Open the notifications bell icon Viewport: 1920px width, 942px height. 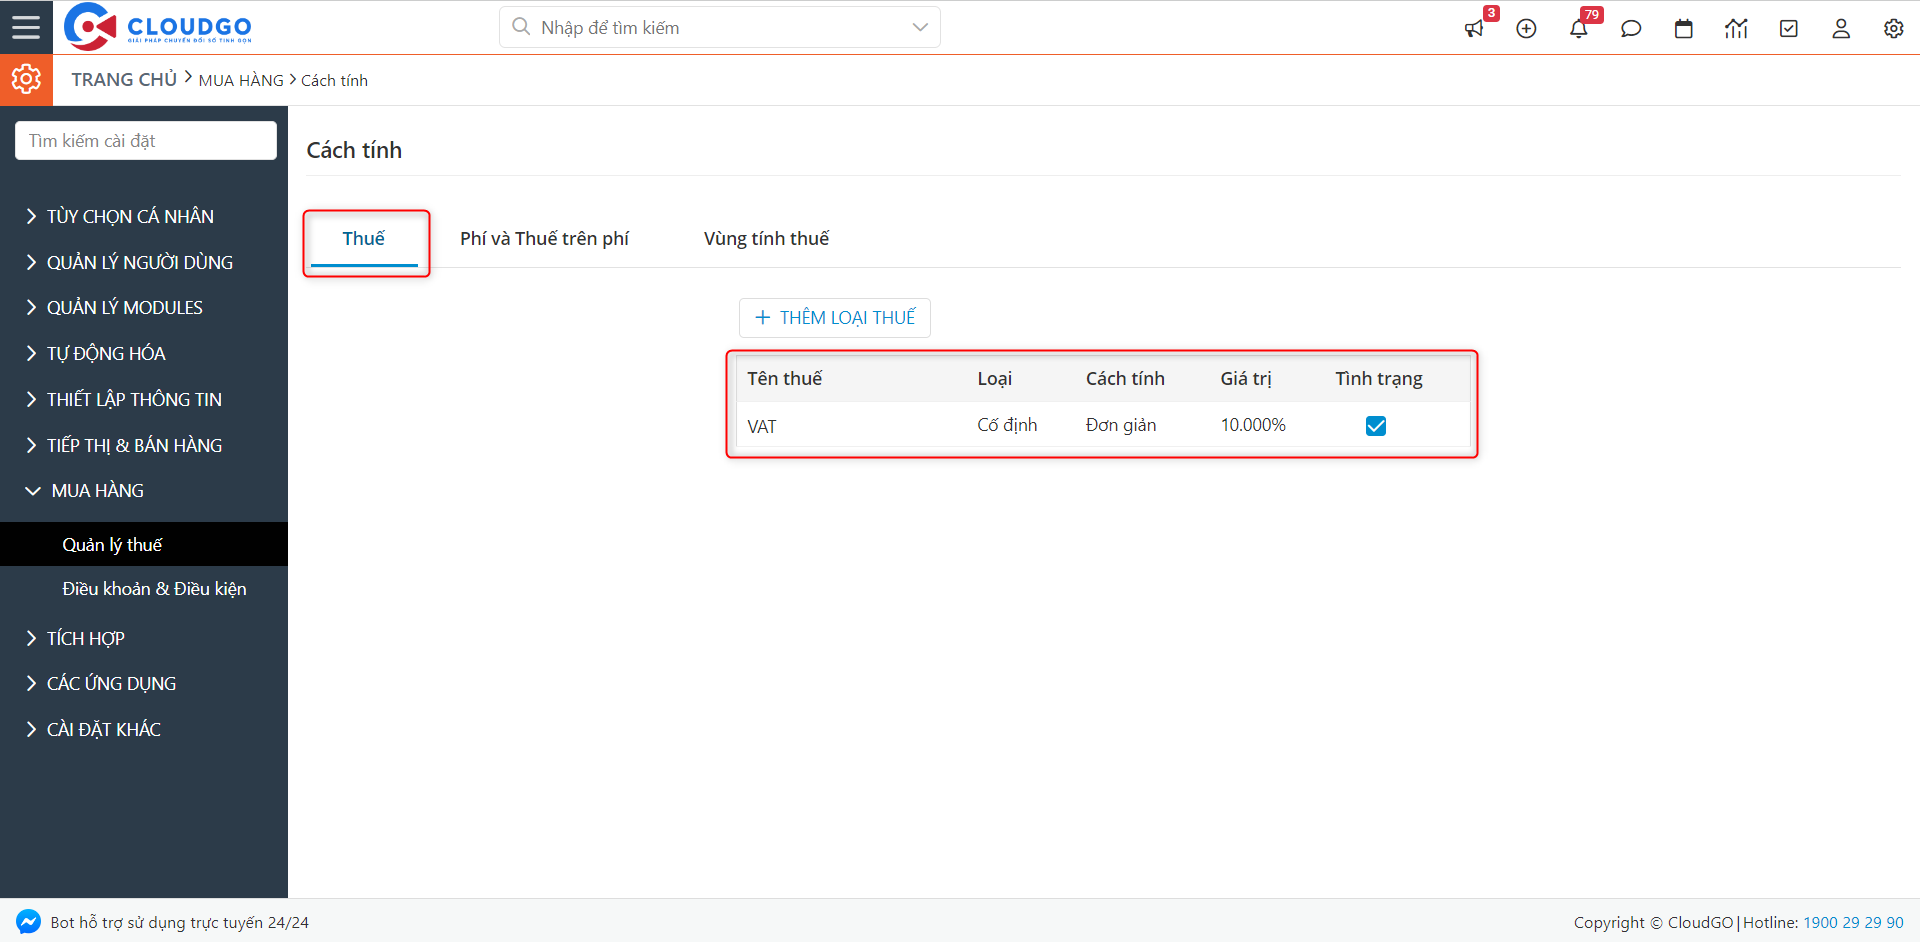click(x=1579, y=29)
